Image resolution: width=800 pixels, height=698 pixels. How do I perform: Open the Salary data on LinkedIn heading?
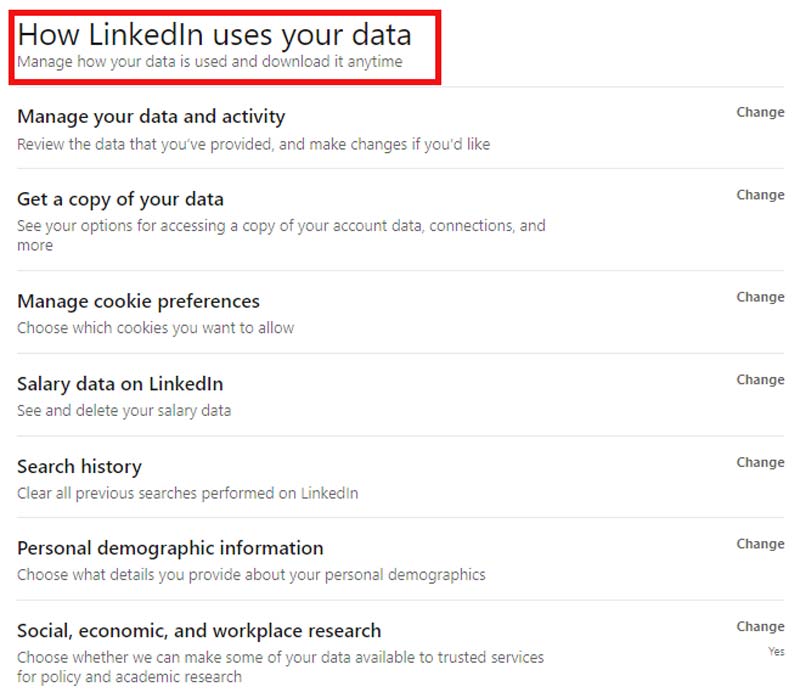click(120, 384)
